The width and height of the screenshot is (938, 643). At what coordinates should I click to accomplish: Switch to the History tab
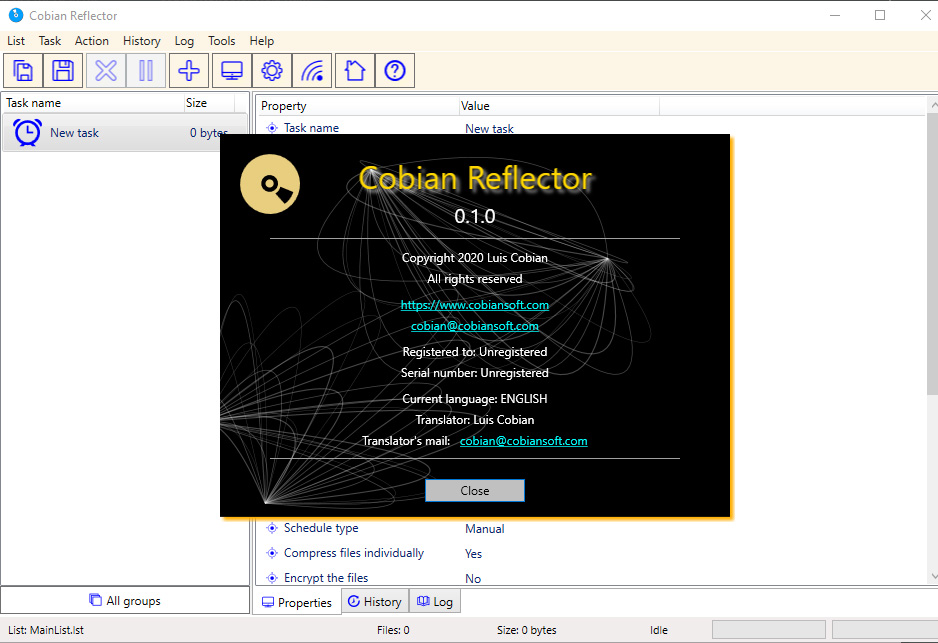pos(375,601)
